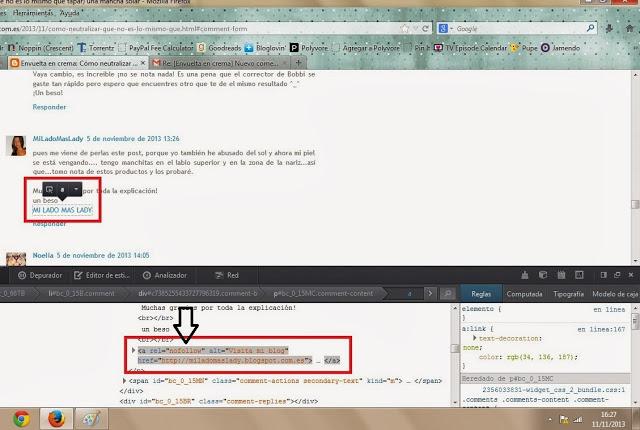Advance the breadcrumb trail with right arrow
The height and width of the screenshot is (430, 640).
[x=430, y=293]
